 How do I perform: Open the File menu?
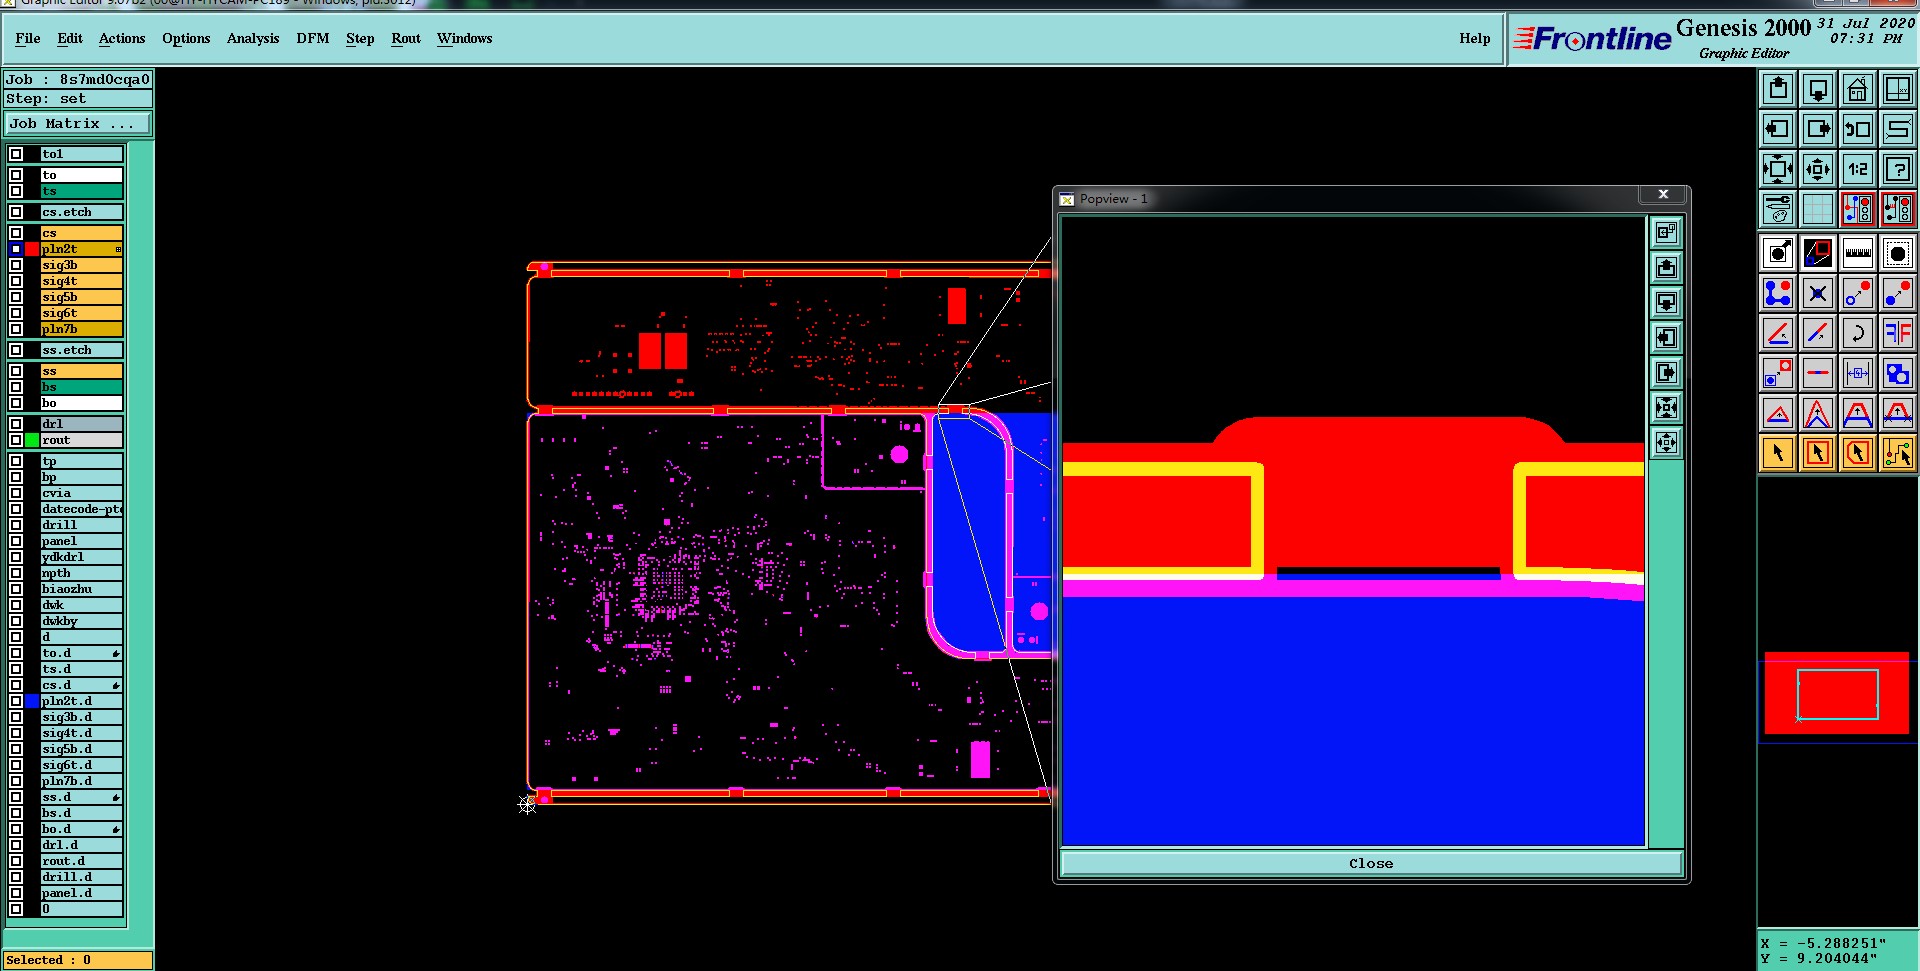pos(28,38)
